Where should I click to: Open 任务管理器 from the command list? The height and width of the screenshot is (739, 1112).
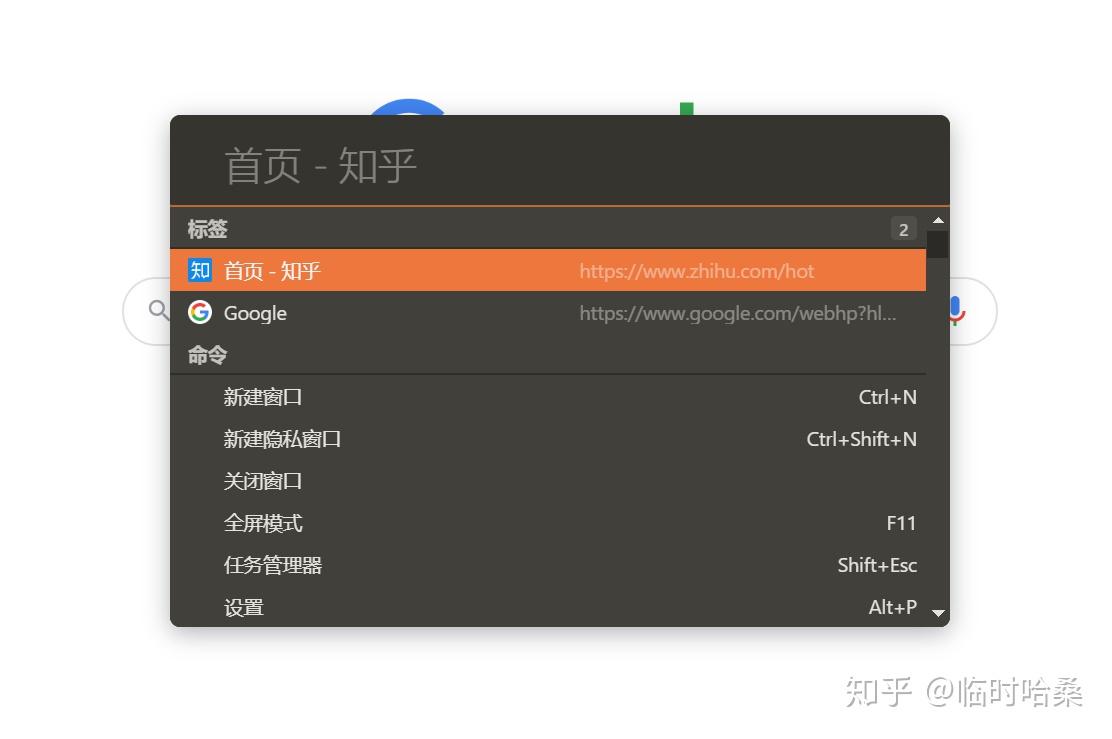click(547, 565)
